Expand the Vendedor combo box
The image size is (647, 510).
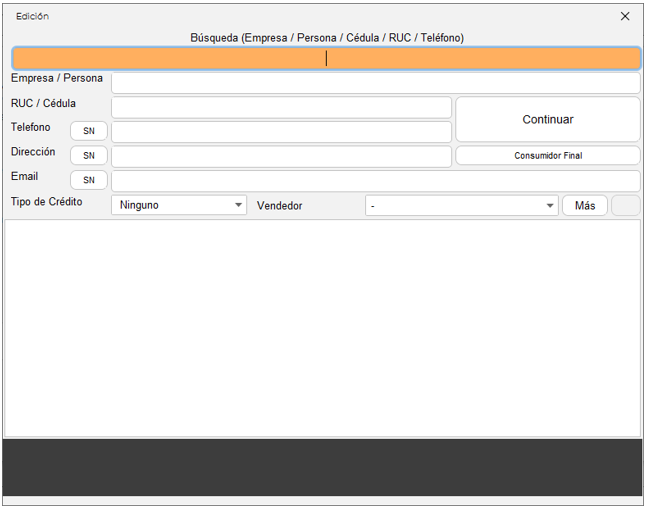click(x=461, y=205)
